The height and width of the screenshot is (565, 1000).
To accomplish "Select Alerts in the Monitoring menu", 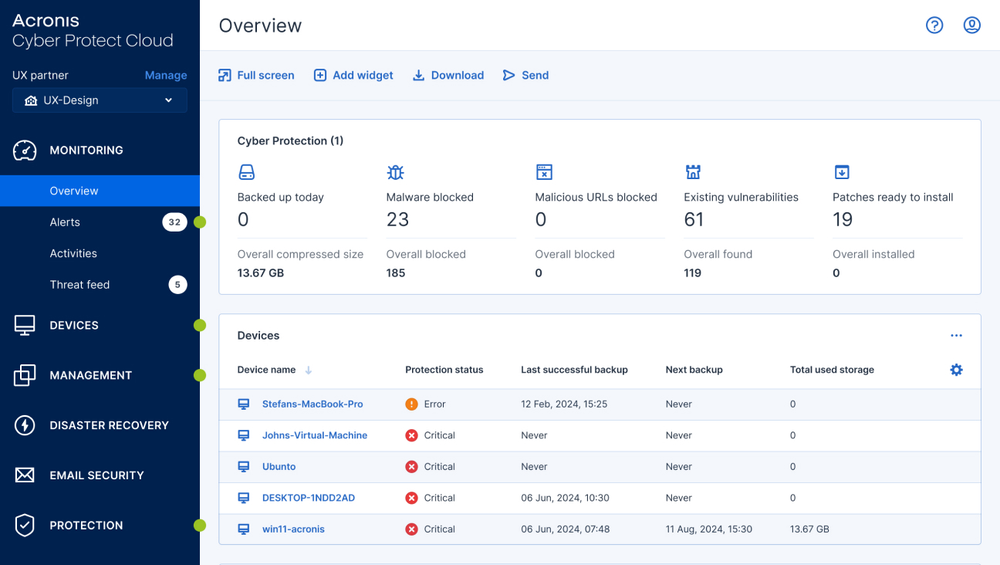I will pyautogui.click(x=65, y=222).
